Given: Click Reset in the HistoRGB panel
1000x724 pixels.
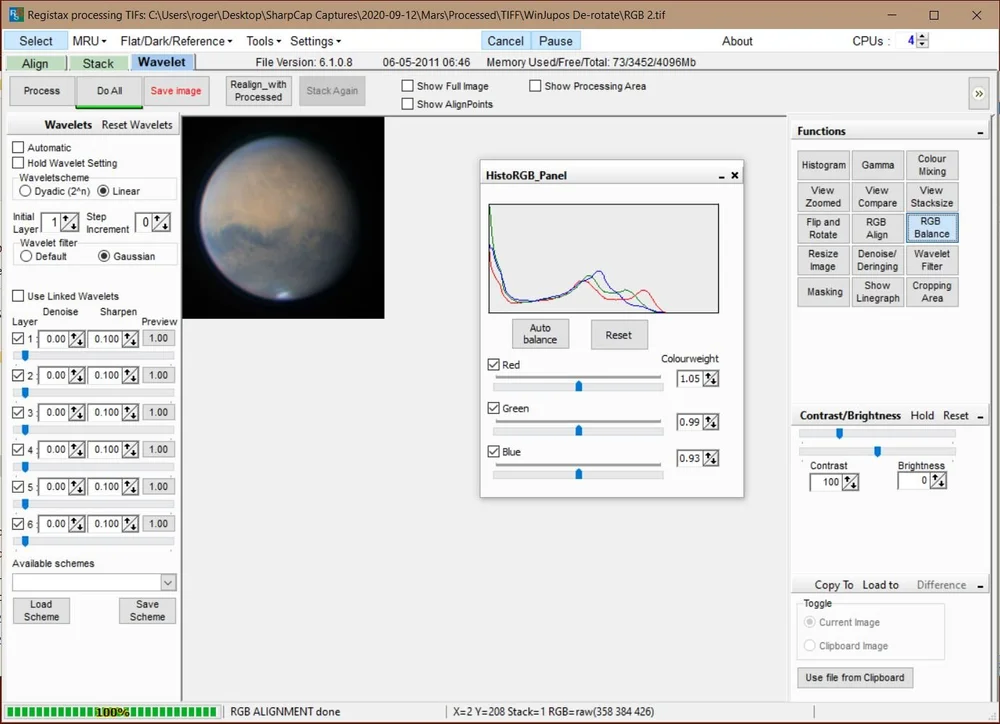Looking at the screenshot, I should pyautogui.click(x=619, y=335).
